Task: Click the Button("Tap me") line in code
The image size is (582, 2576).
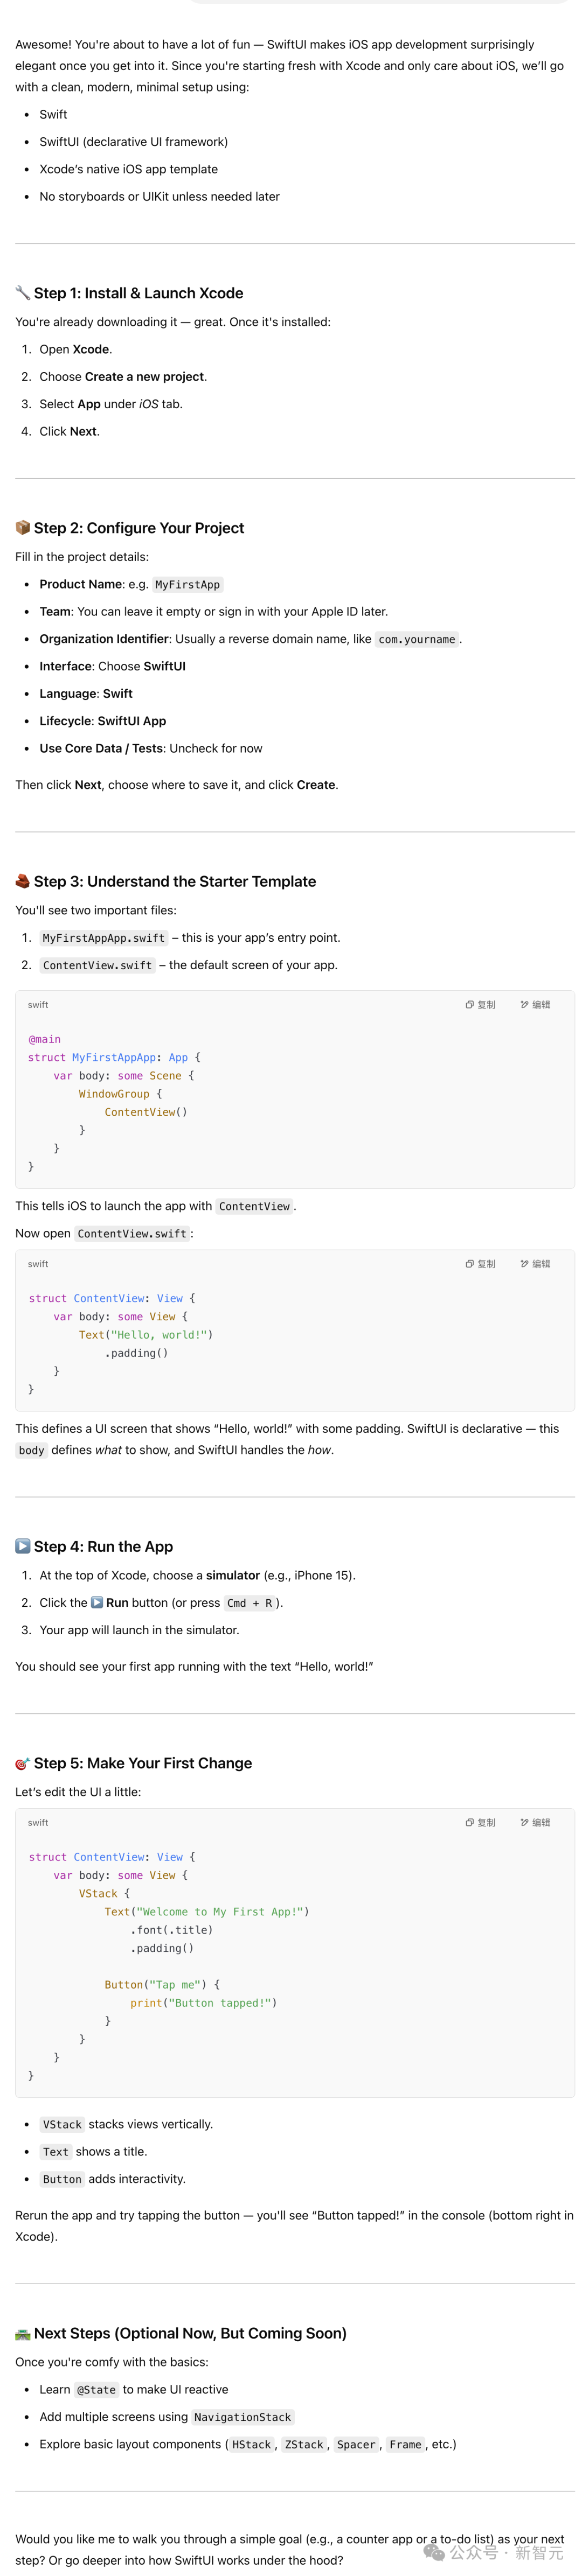Action: [x=162, y=1985]
